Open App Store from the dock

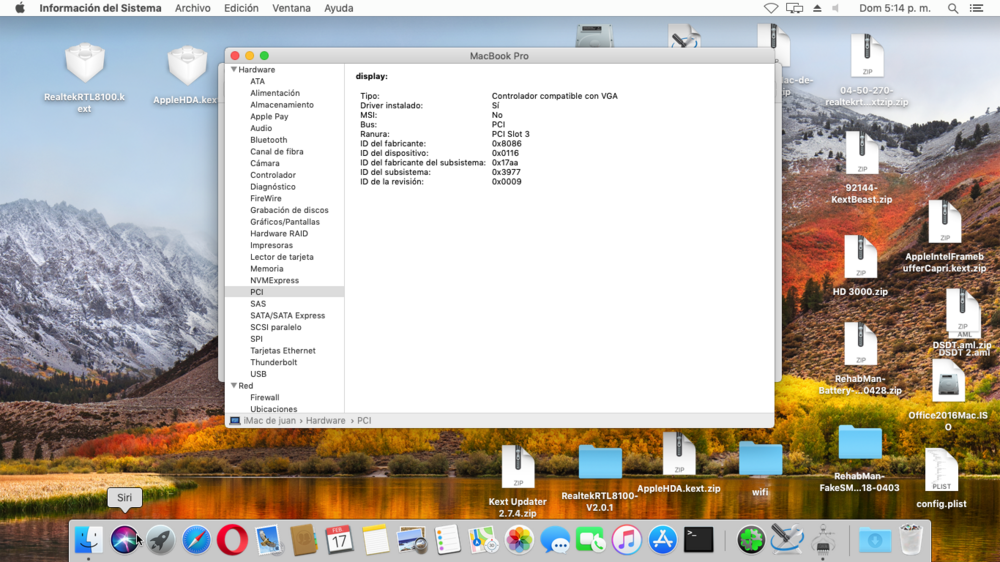(x=663, y=540)
